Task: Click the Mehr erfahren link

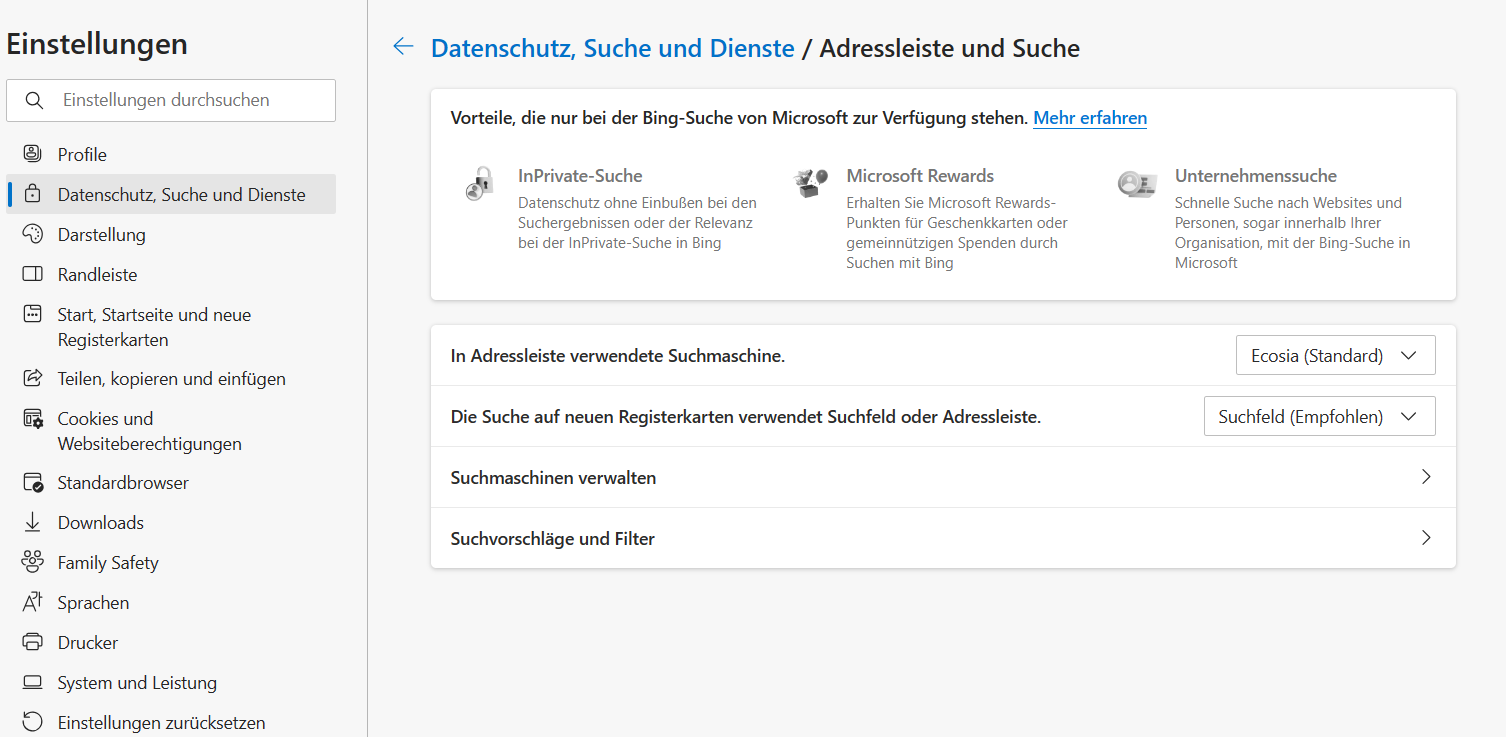Action: [1090, 118]
